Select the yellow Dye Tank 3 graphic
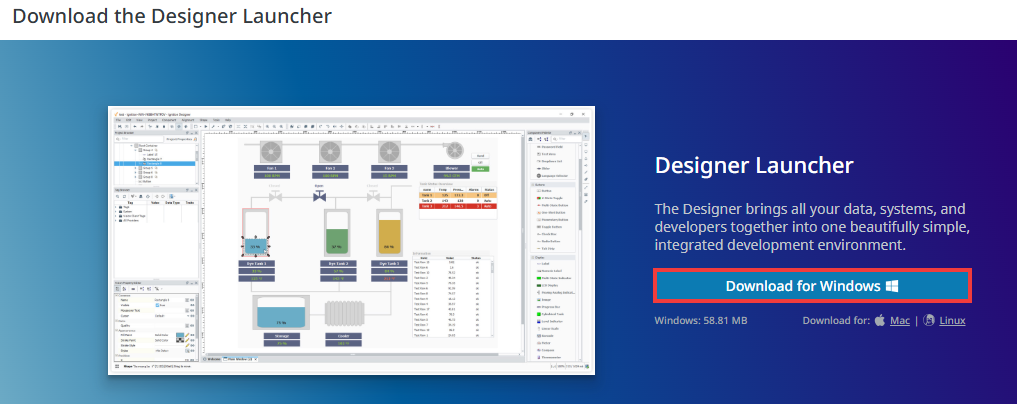The width and height of the screenshot is (1017, 404). 389,236
